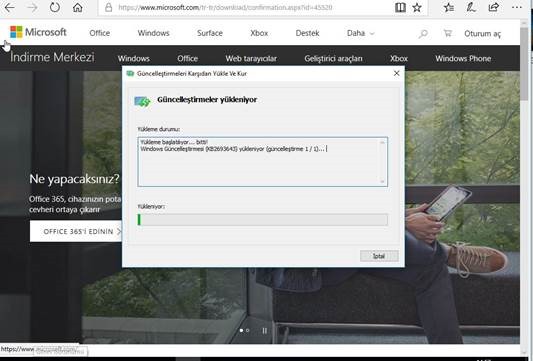Expand the Daha dropdown menu

pyautogui.click(x=360, y=33)
